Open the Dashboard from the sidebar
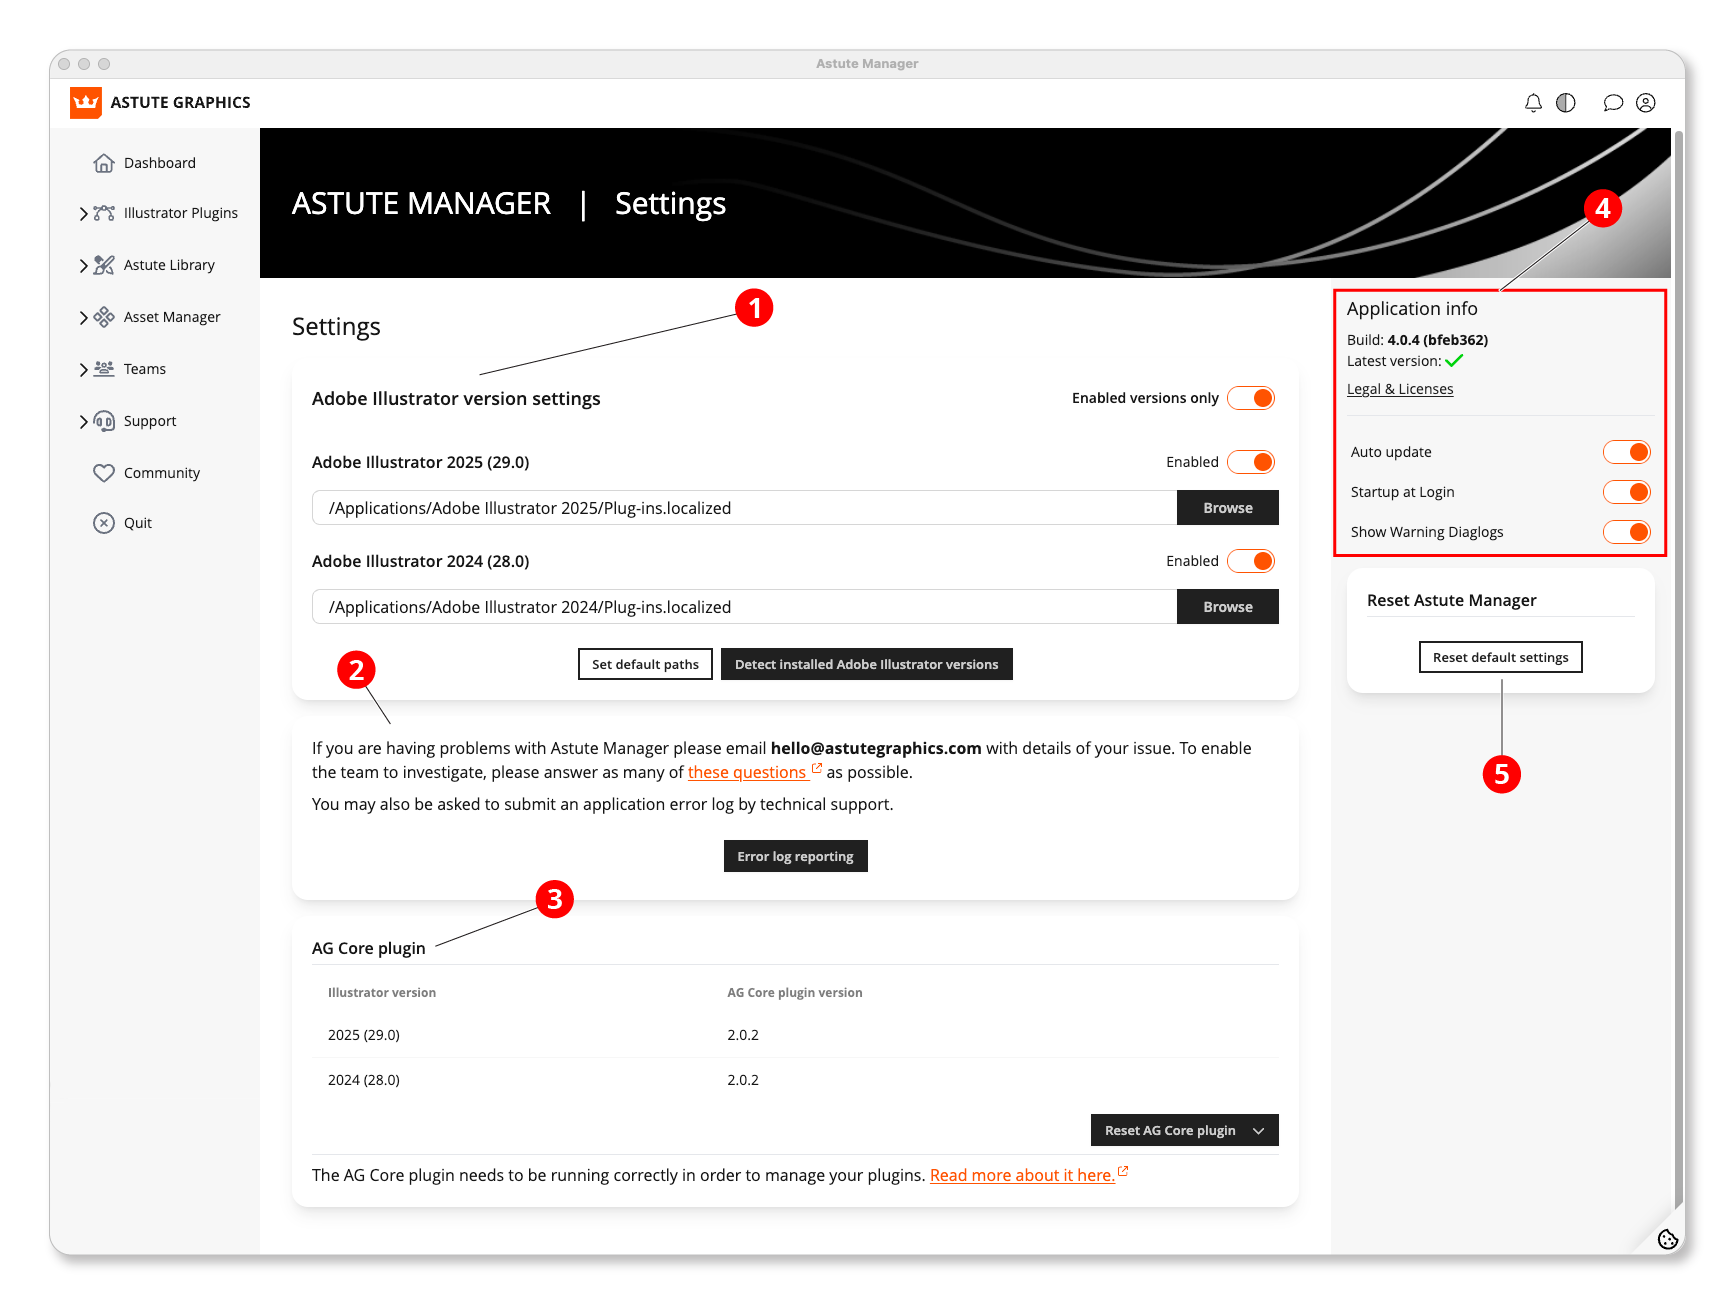Viewport: 1736px width, 1306px height. 160,162
